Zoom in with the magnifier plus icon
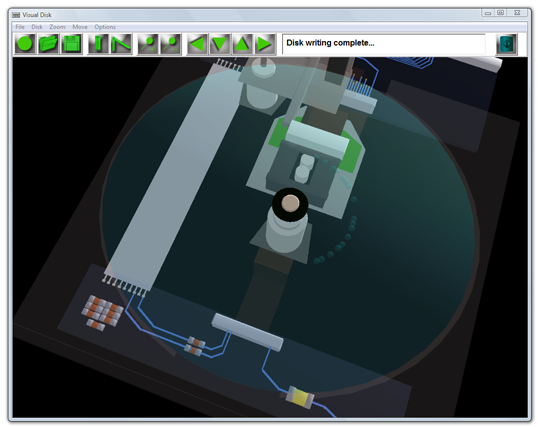The height and width of the screenshot is (427, 538). 148,44
